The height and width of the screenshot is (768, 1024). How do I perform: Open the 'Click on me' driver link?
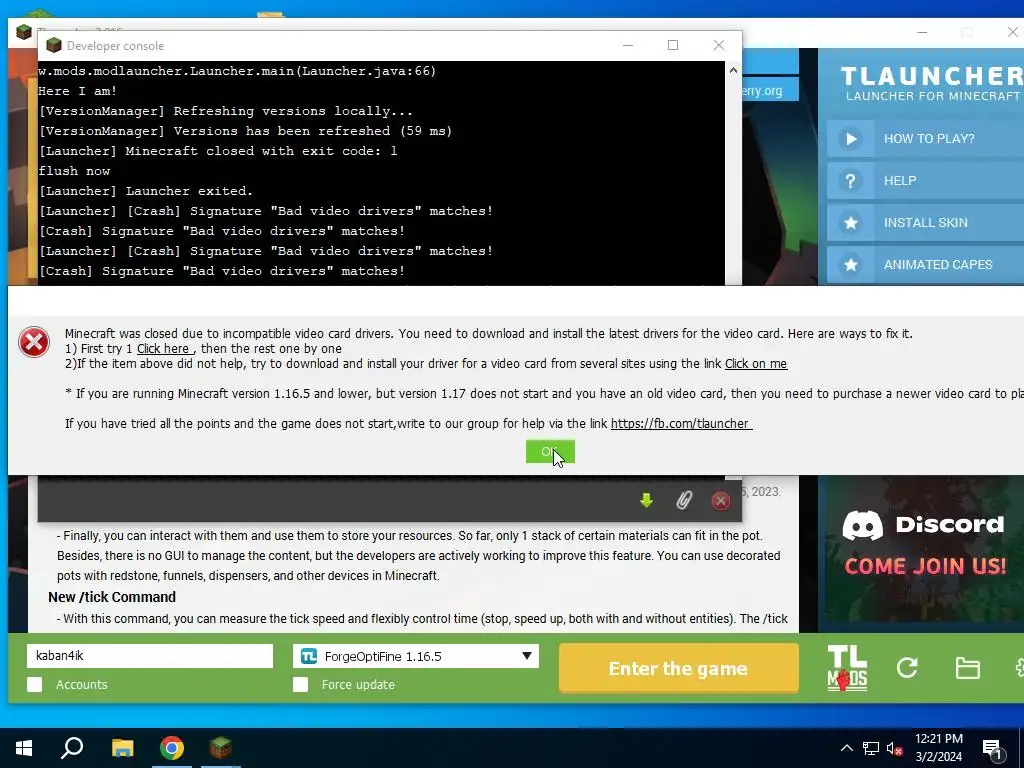tap(756, 364)
